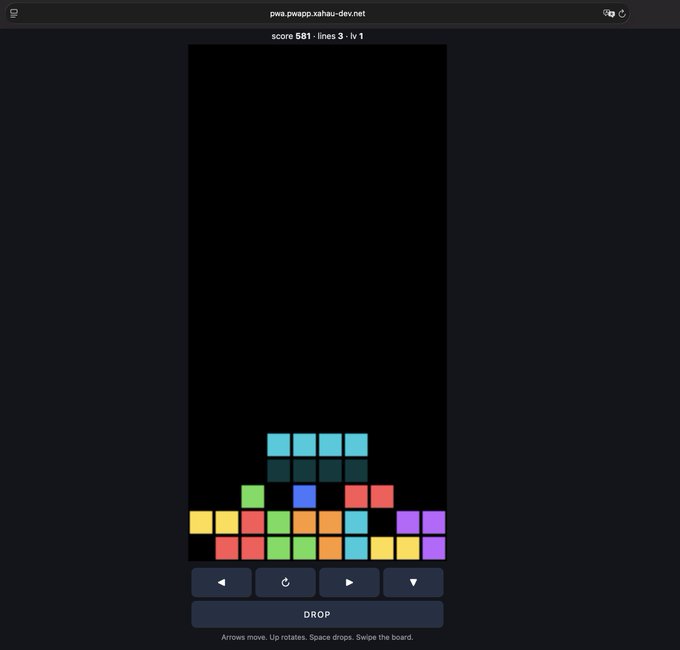
Task: Open the translate icon in address bar
Action: (609, 13)
